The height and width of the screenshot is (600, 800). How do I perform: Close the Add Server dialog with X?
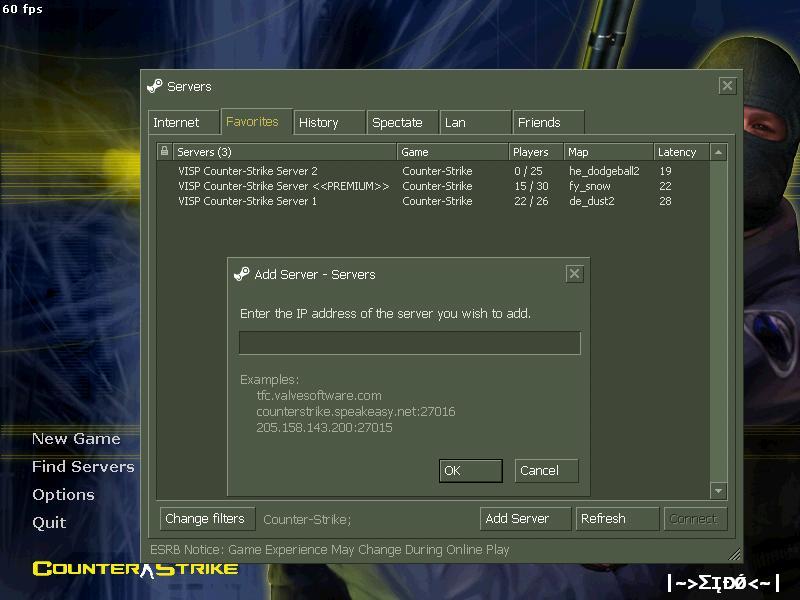(574, 274)
